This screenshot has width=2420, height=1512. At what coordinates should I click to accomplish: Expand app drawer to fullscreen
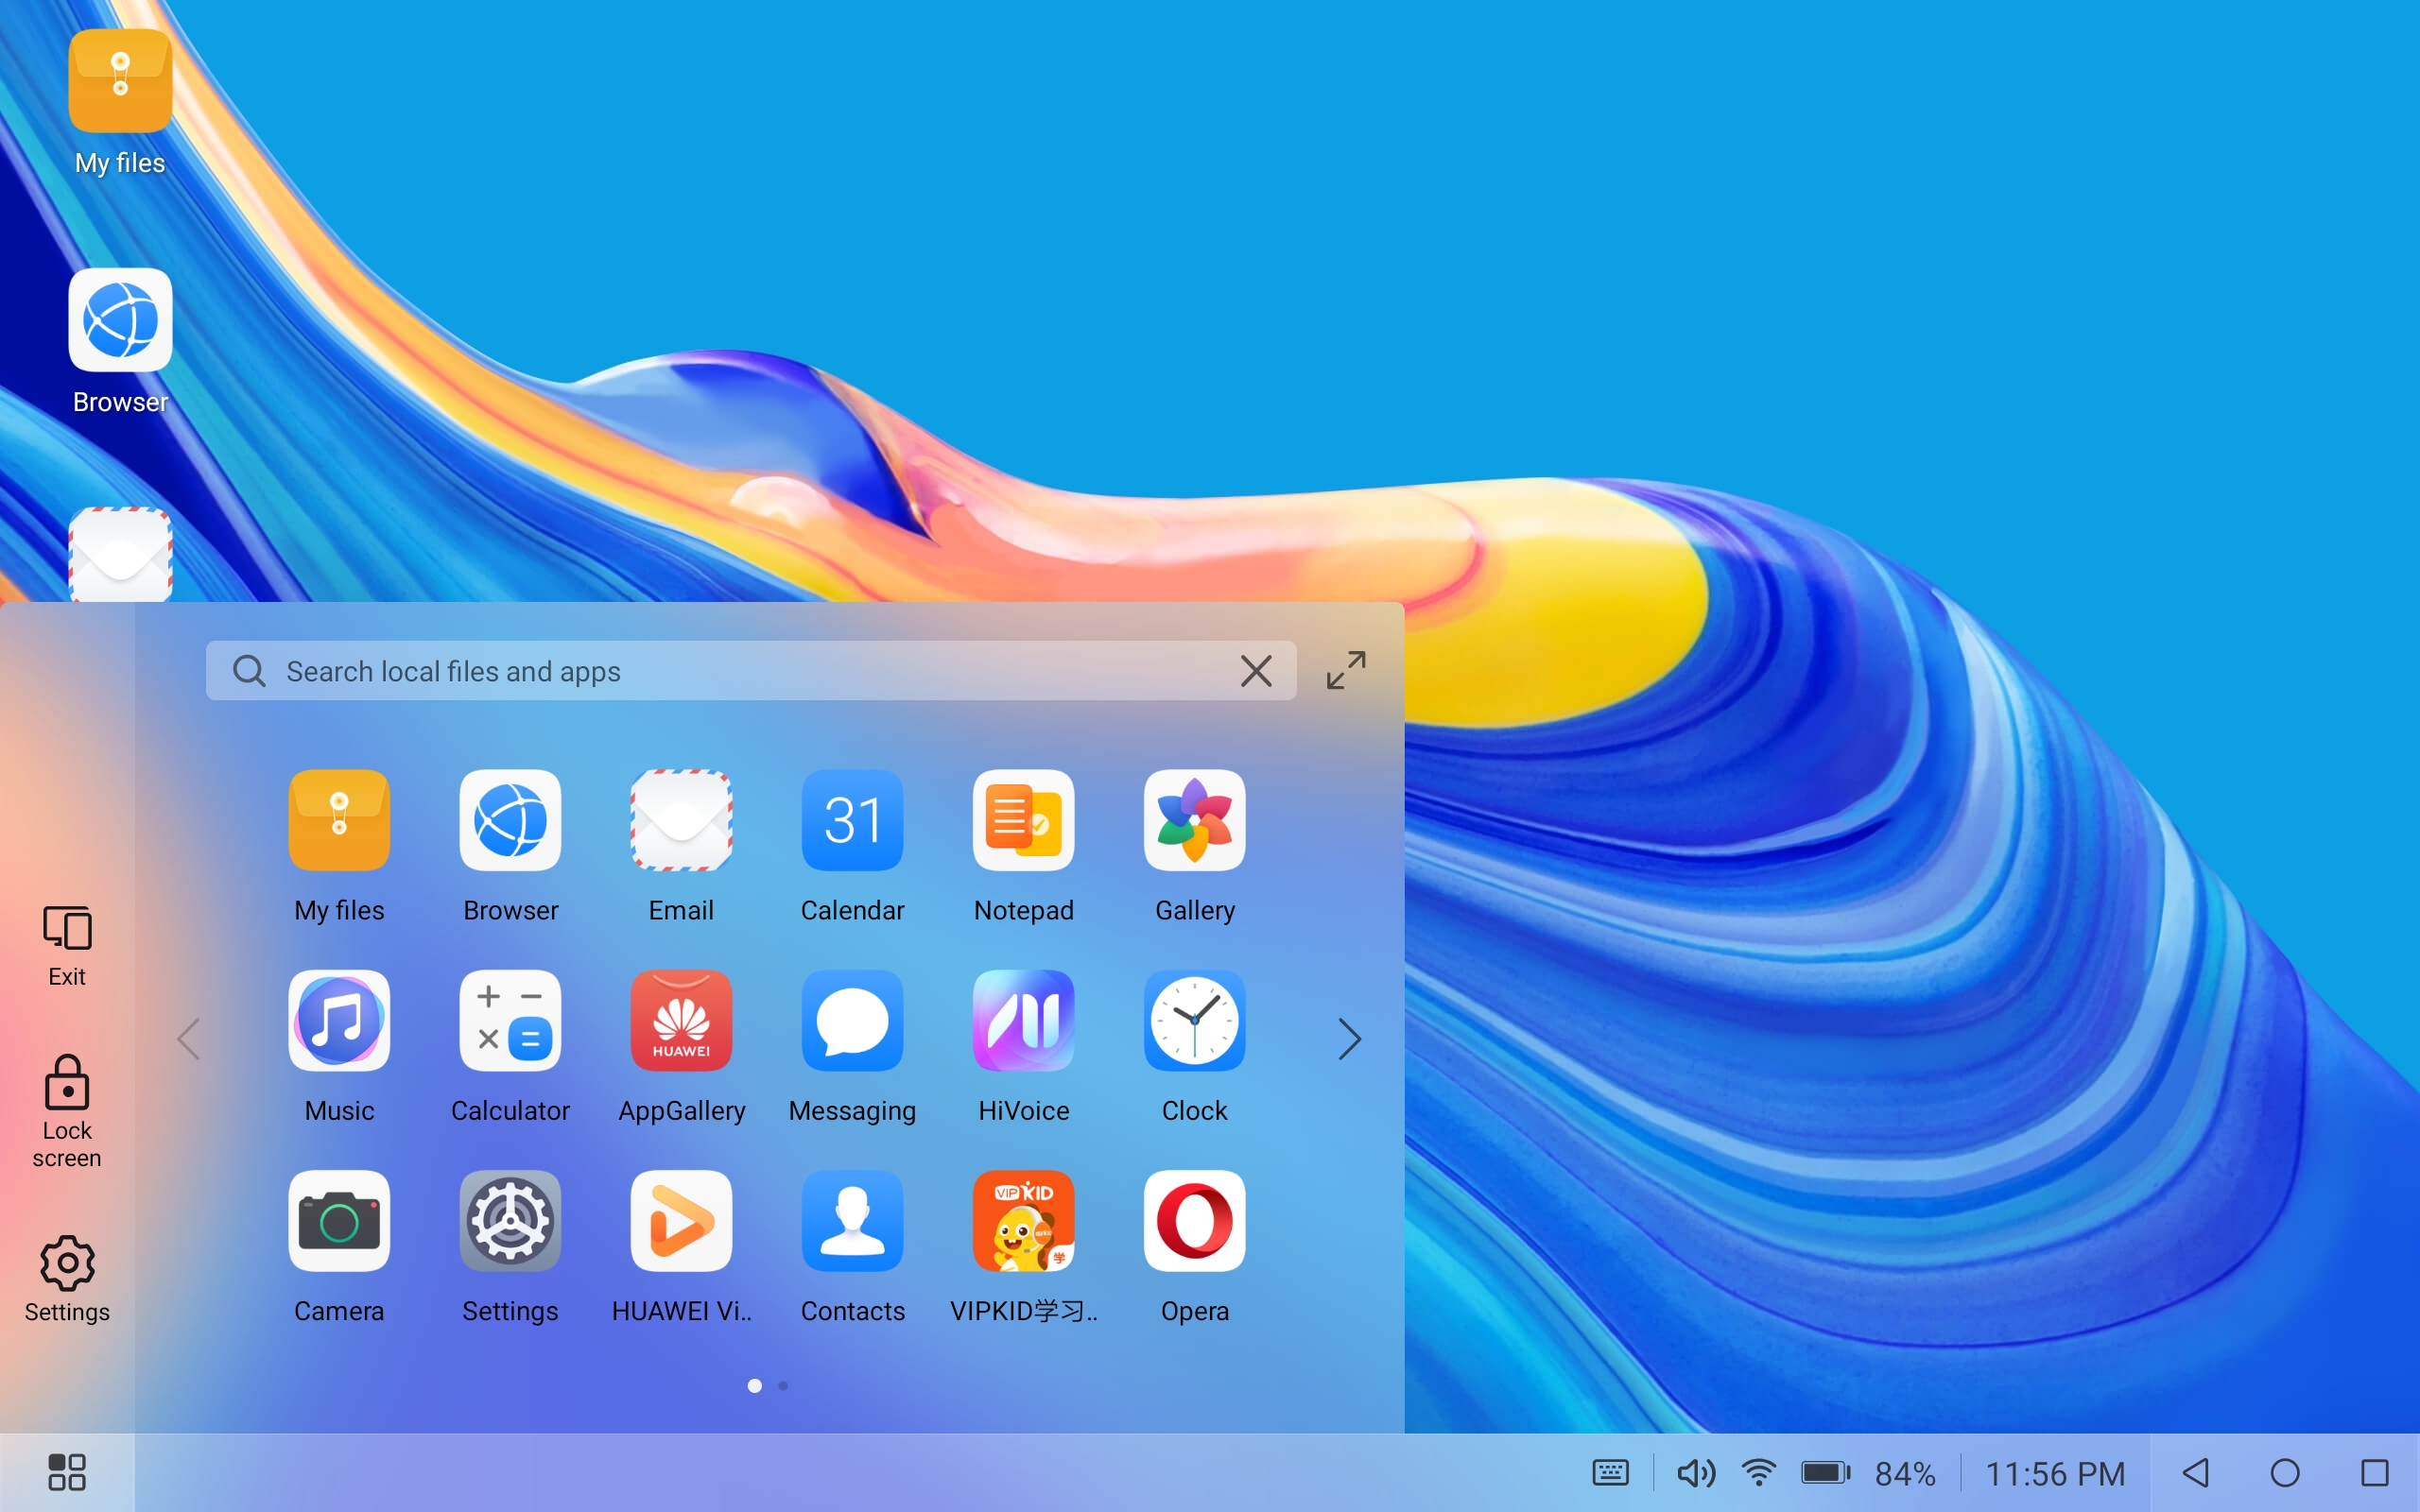click(1345, 669)
